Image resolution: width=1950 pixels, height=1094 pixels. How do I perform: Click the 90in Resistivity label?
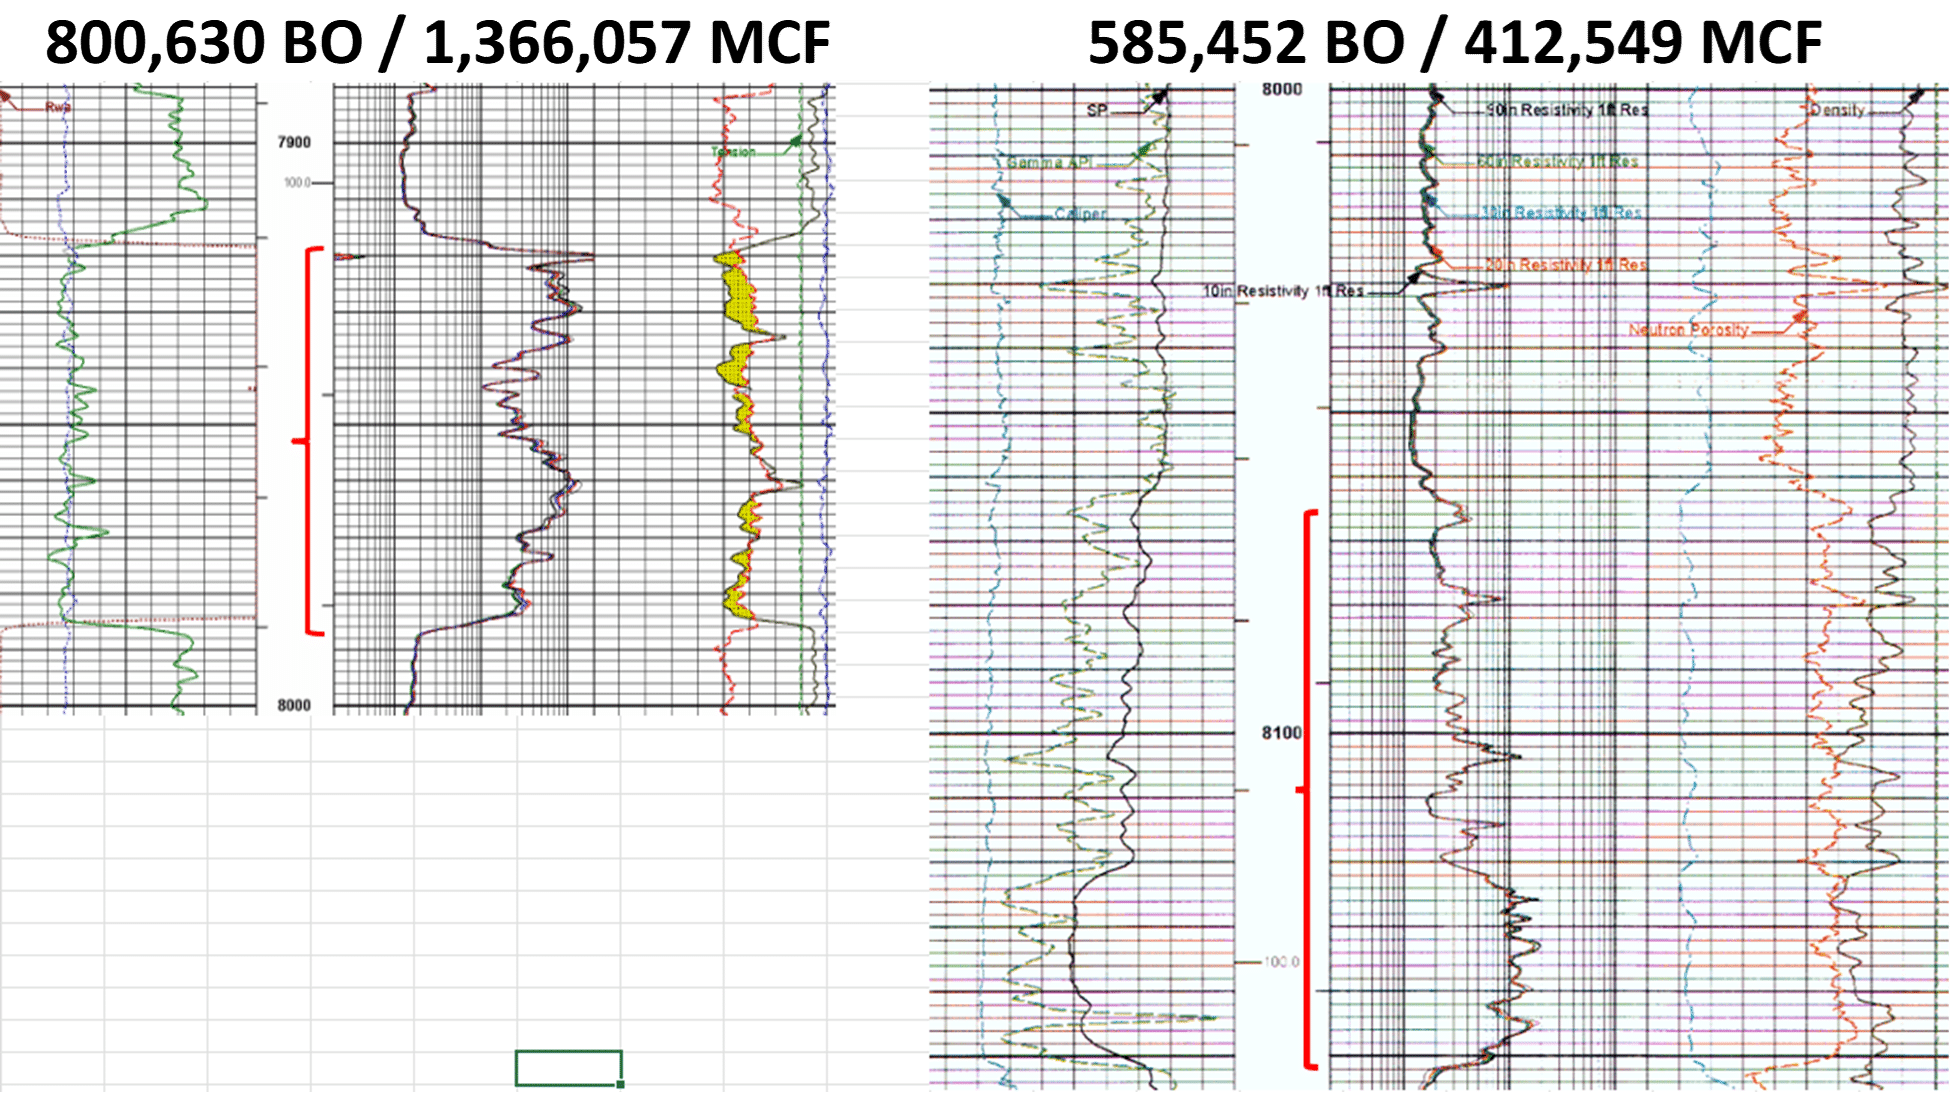[x=1566, y=110]
